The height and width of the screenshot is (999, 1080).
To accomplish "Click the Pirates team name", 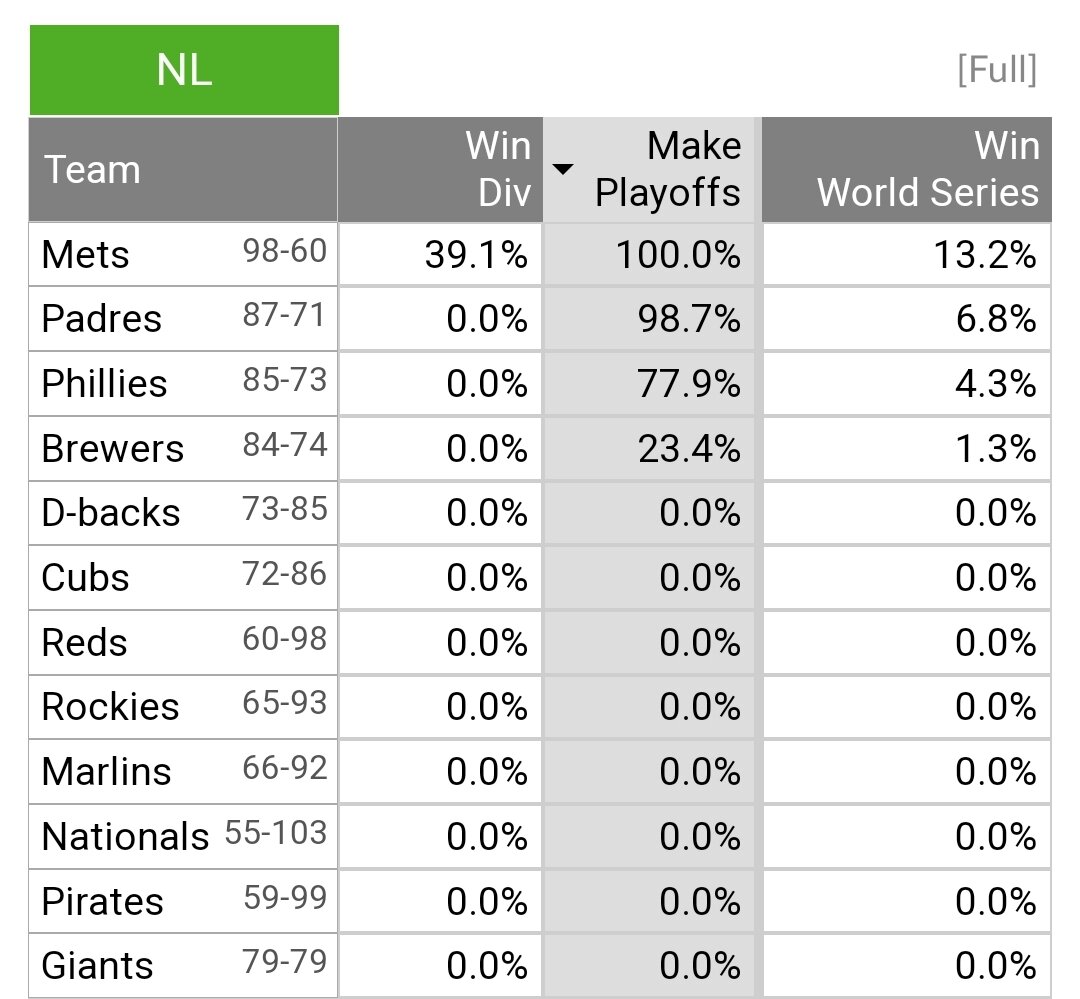I will [102, 901].
